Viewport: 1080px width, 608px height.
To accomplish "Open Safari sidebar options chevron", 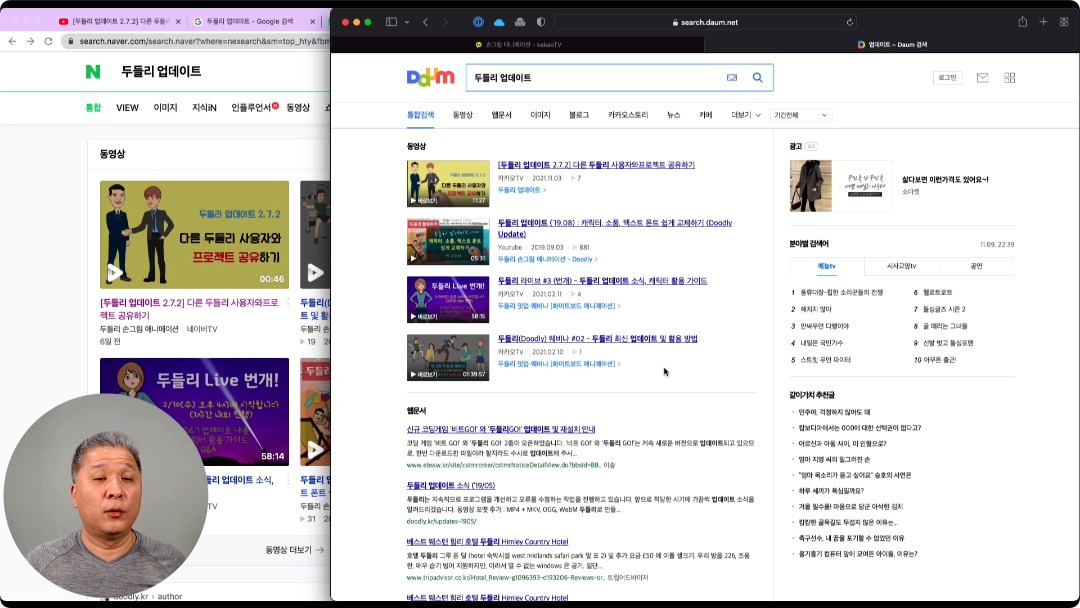I will [x=407, y=22].
